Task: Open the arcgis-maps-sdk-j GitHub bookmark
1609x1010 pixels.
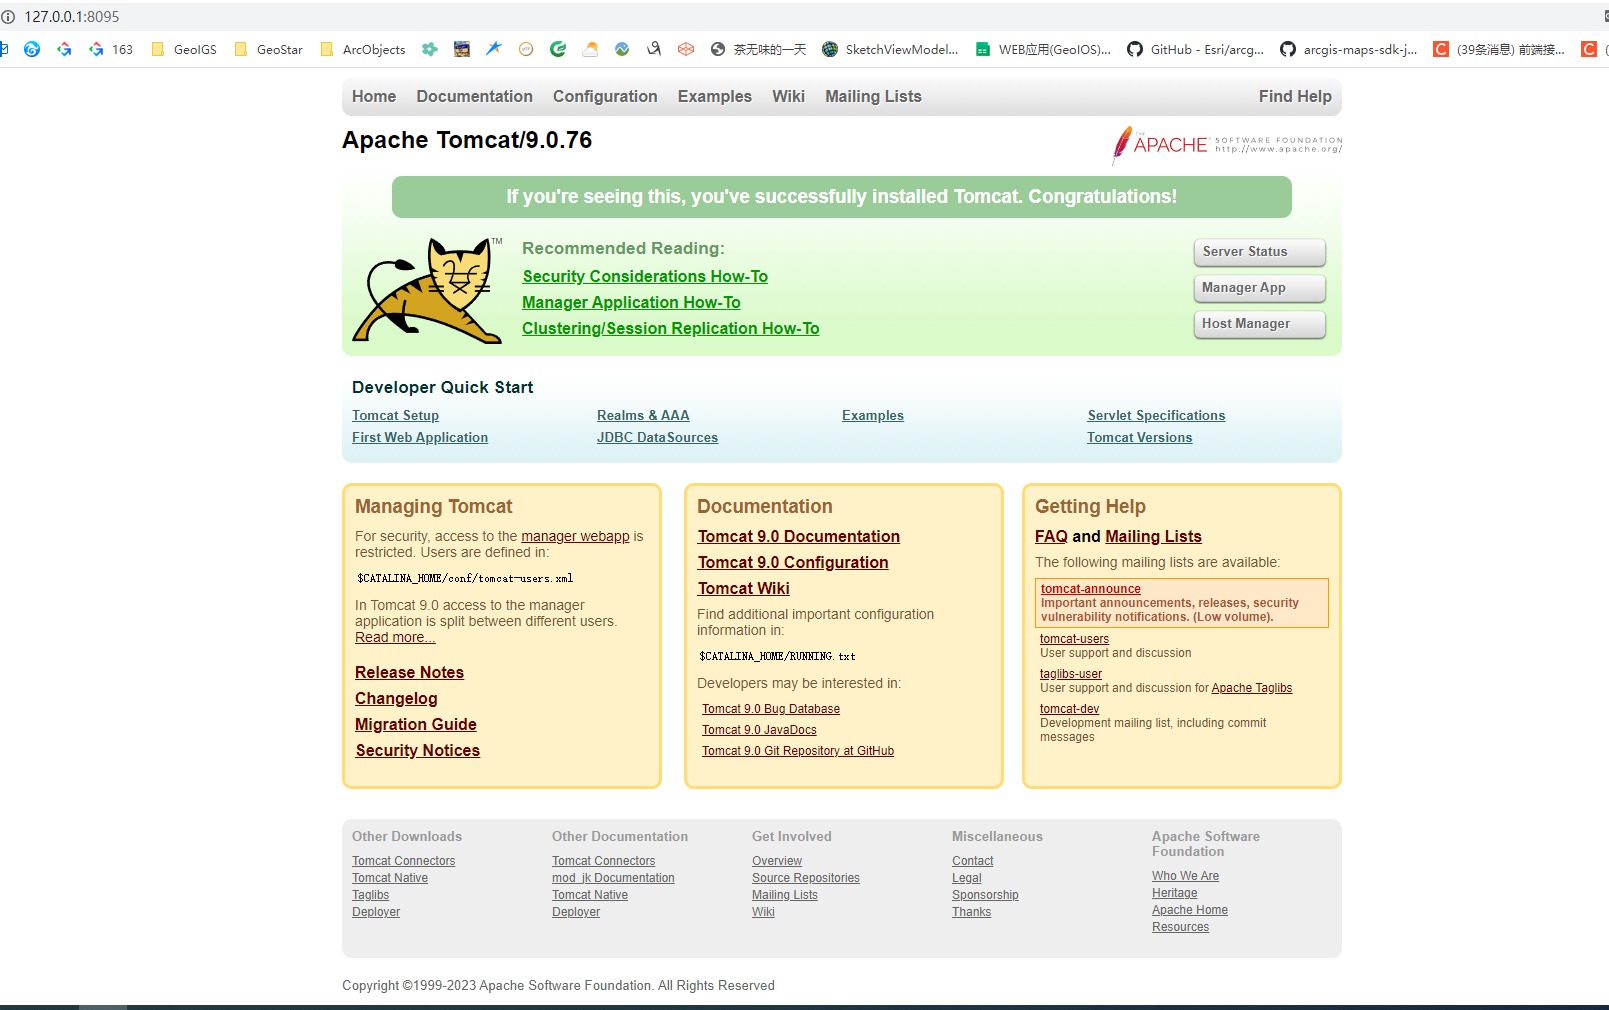Action: tap(1349, 49)
